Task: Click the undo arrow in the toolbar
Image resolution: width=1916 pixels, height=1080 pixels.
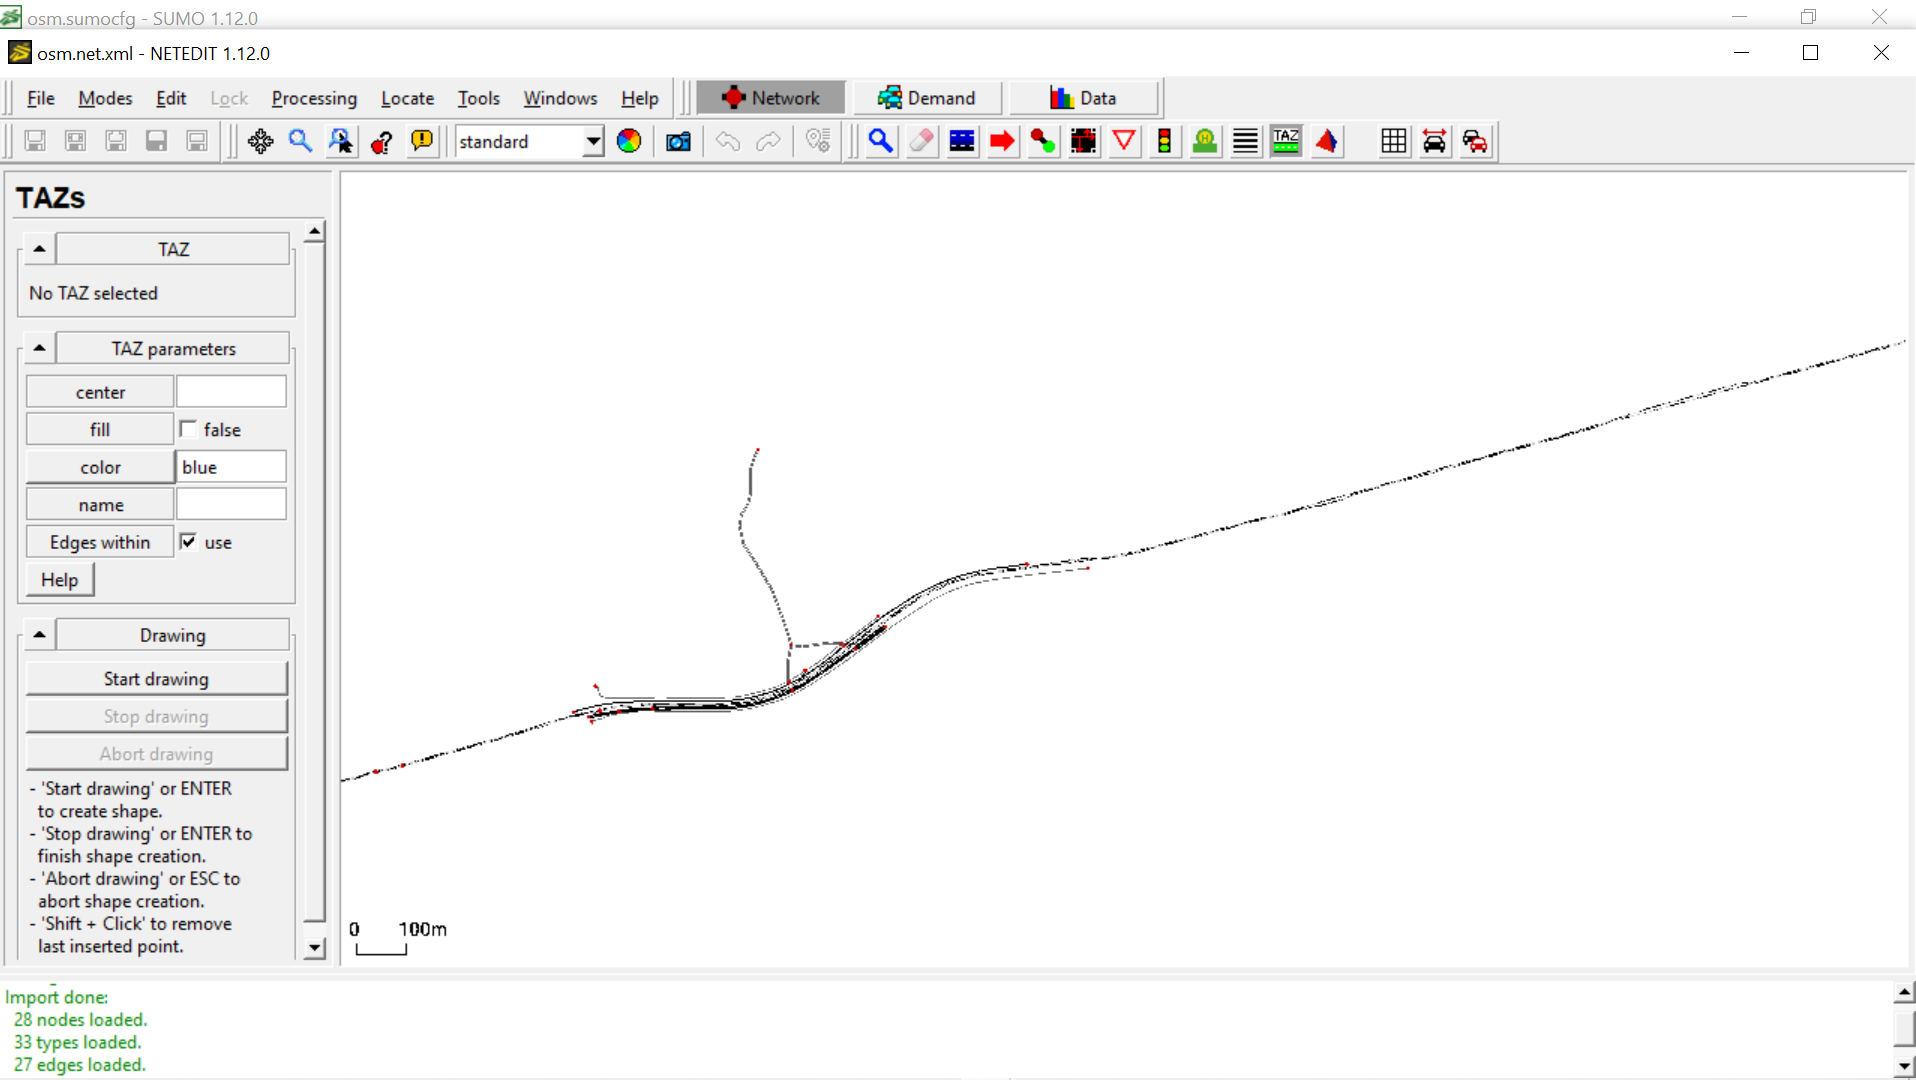Action: click(727, 141)
